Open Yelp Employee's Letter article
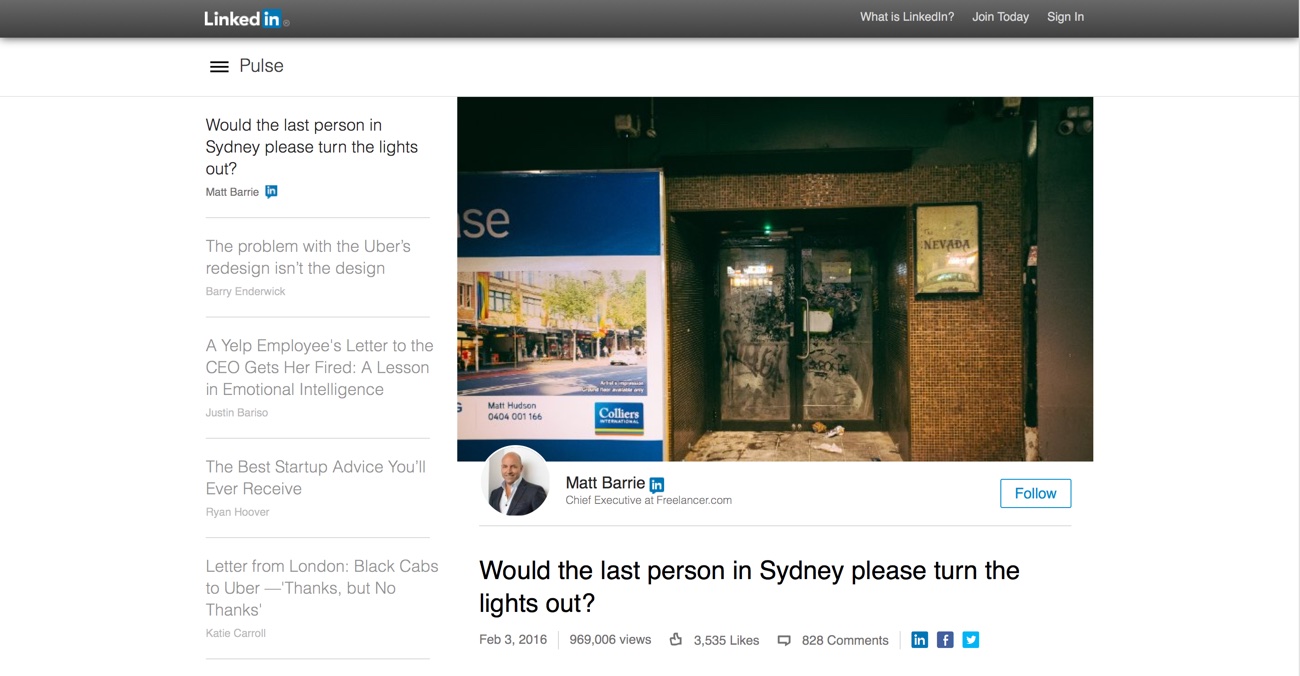The height and width of the screenshot is (676, 1300). point(320,367)
